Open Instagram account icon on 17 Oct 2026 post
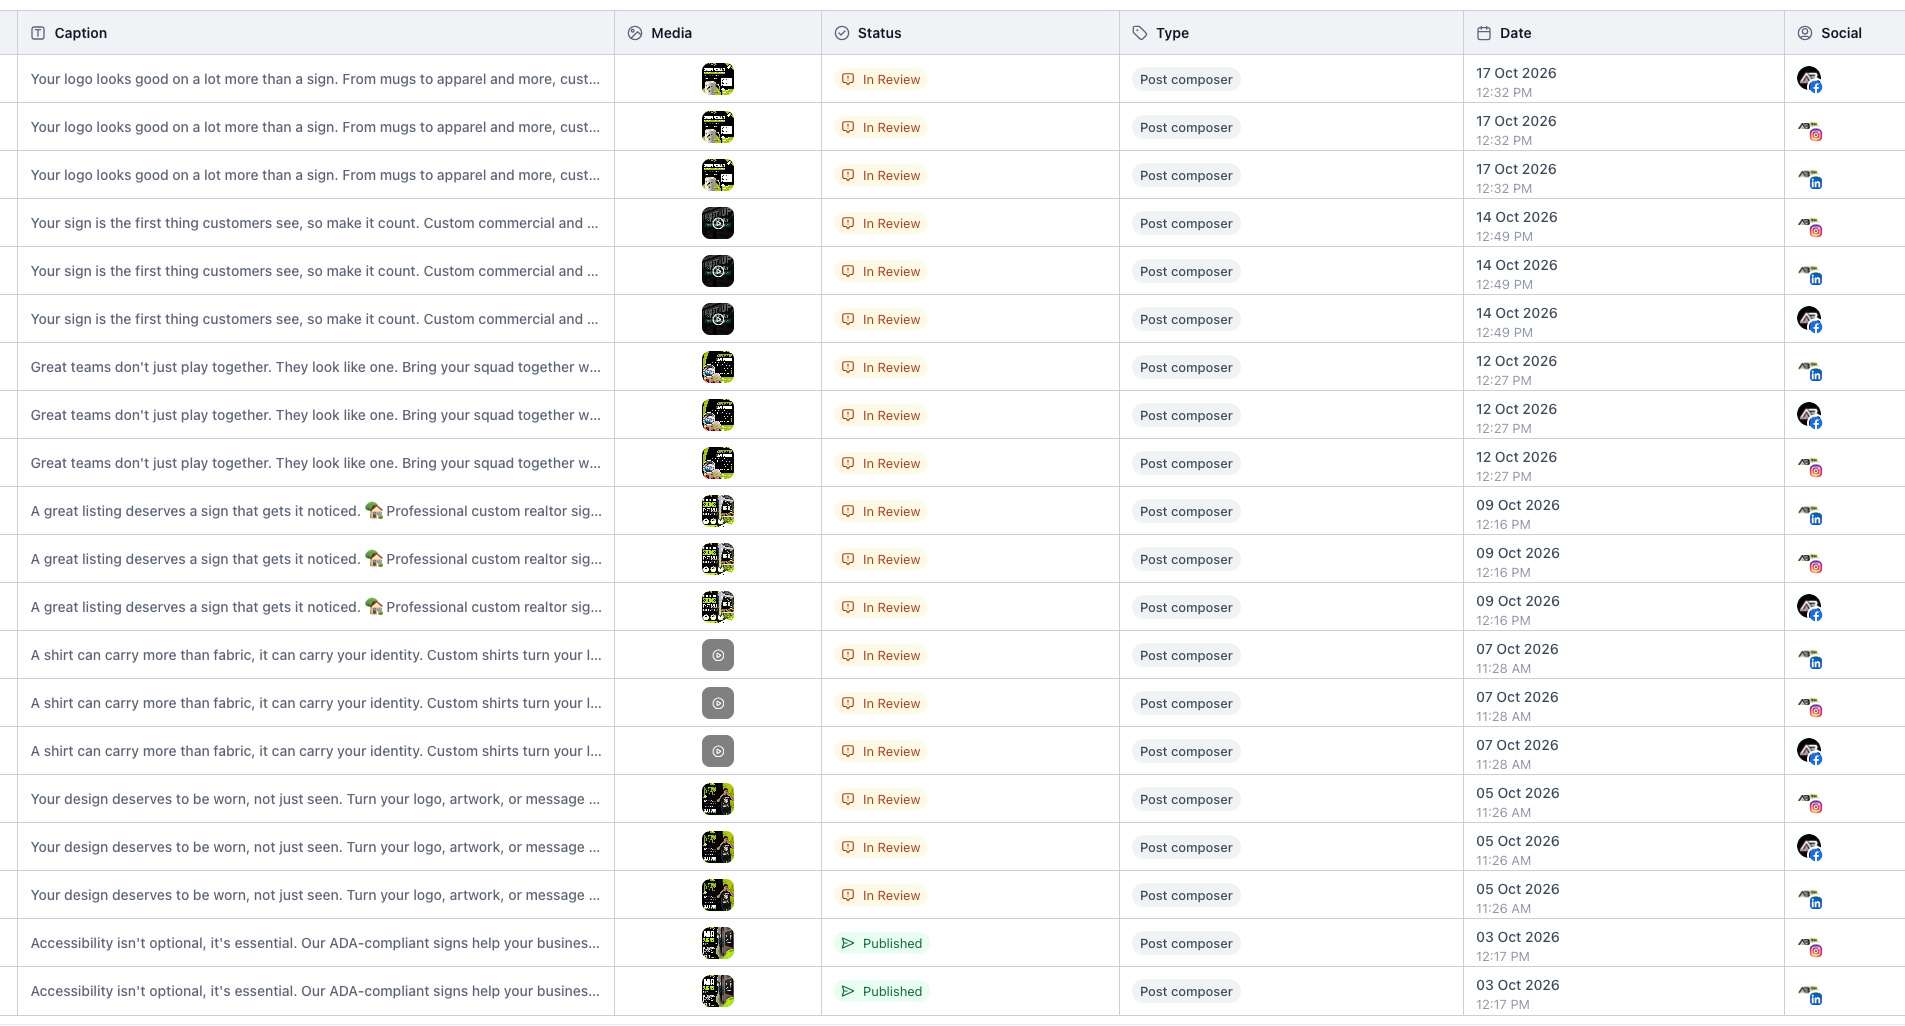 pos(1809,130)
